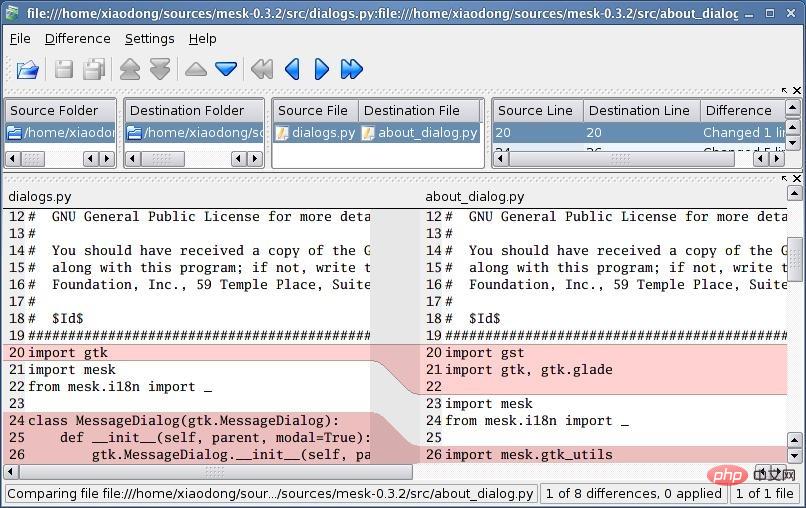Click the '1 of 8 differences, 0 applied' status
The height and width of the screenshot is (508, 806).
pos(633,494)
